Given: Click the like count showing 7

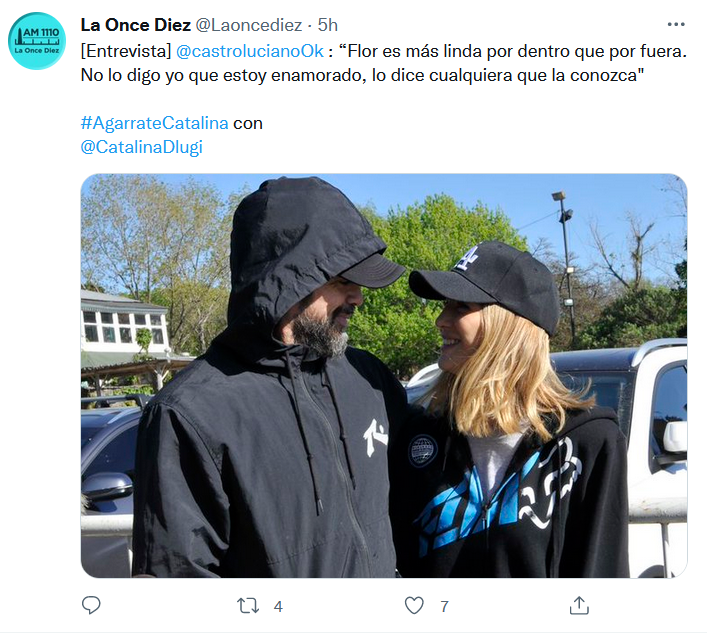Looking at the screenshot, I should [x=445, y=606].
